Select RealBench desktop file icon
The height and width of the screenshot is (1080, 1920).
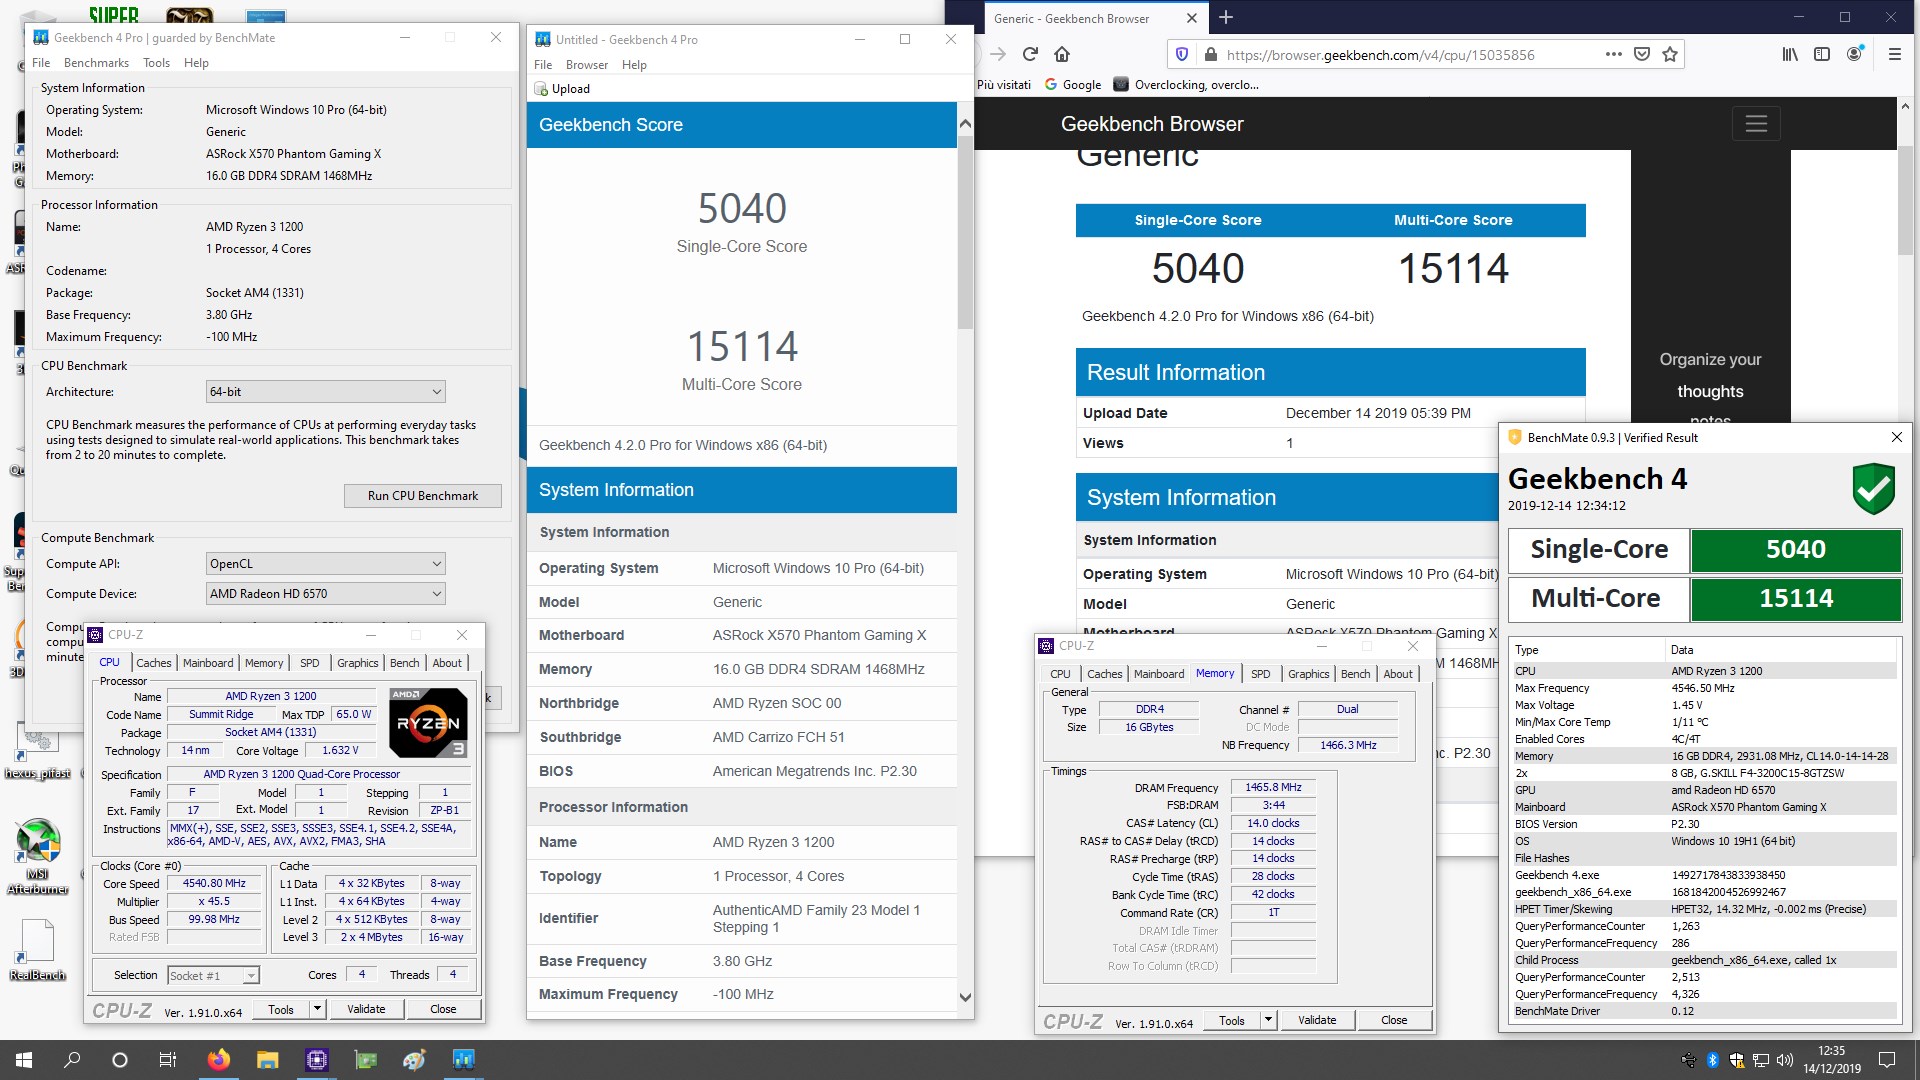(x=37, y=950)
